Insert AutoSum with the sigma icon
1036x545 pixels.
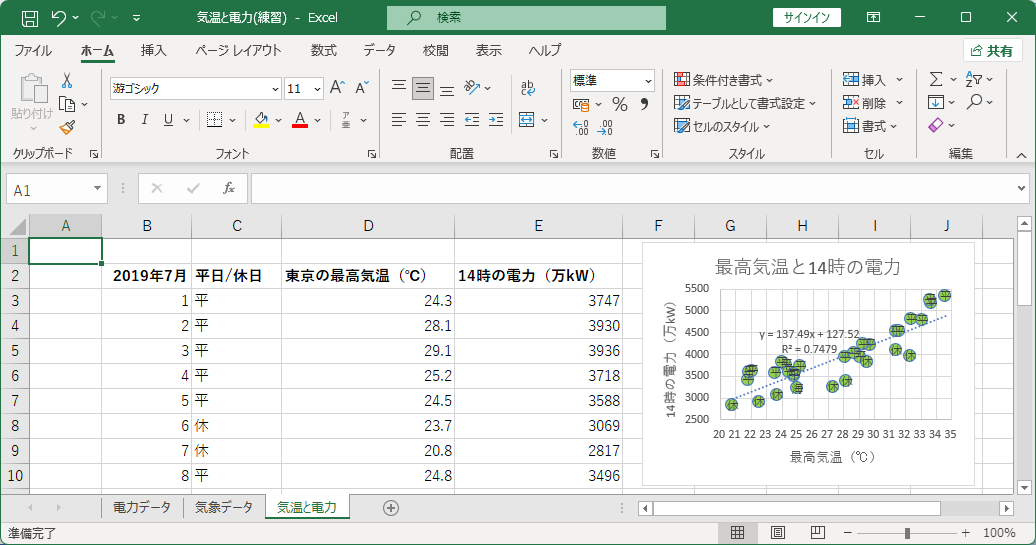click(x=936, y=79)
